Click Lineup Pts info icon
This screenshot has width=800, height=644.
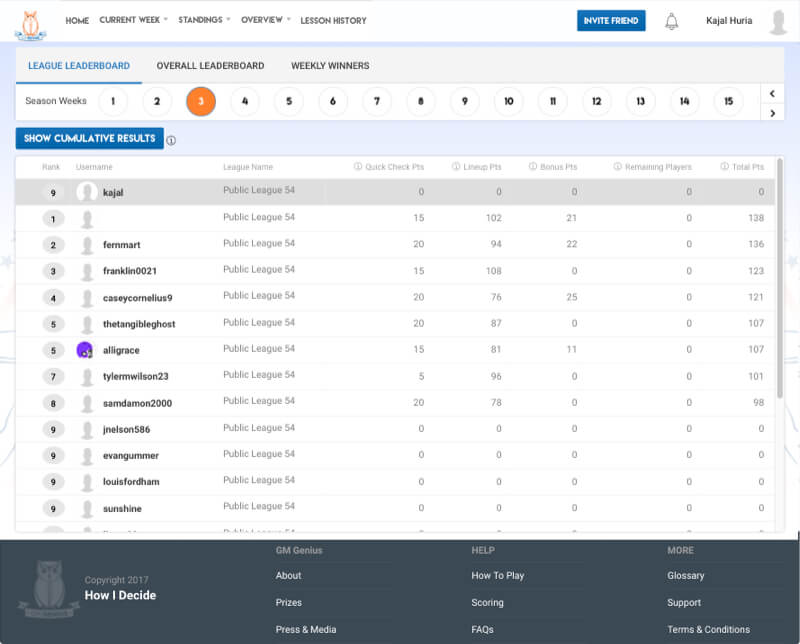coord(456,166)
